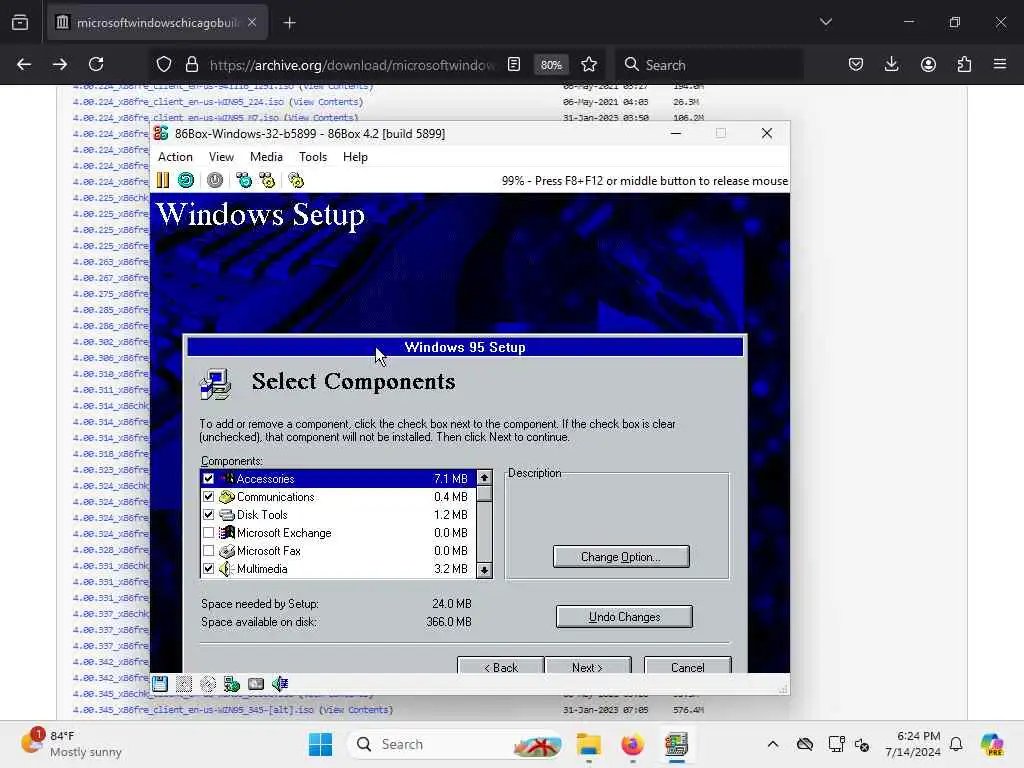
Task: List all Firefox tabs dropdown
Action: 825,22
